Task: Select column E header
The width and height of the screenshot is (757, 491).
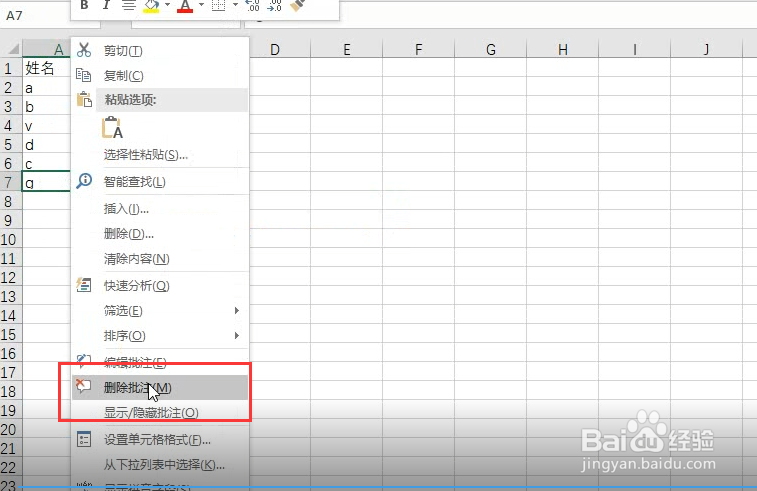Action: (x=347, y=49)
